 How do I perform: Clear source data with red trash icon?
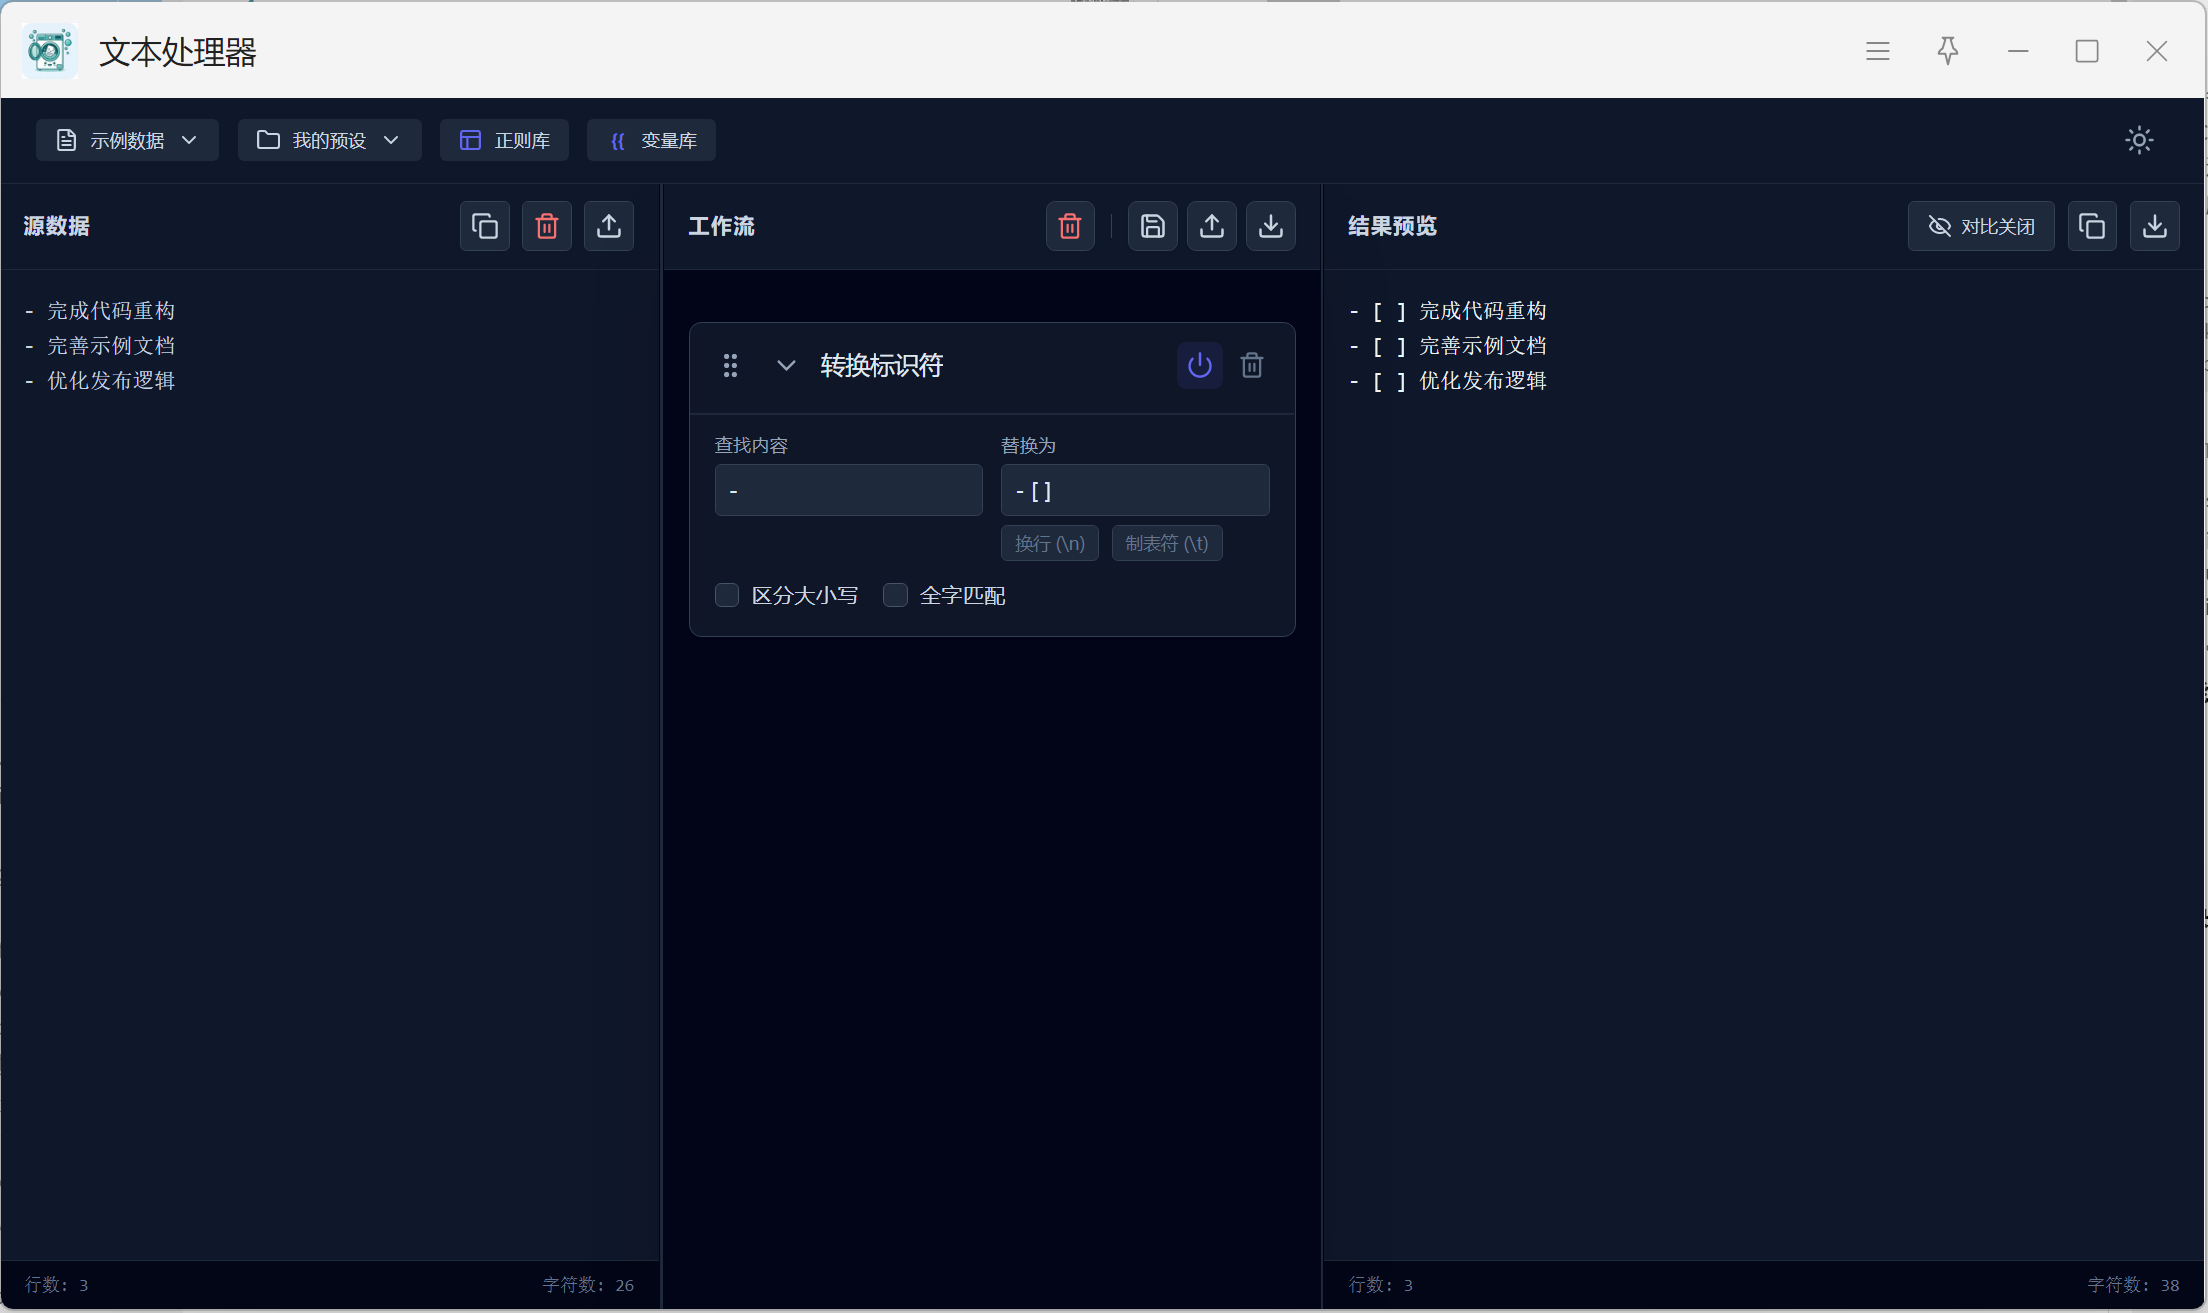pyautogui.click(x=547, y=226)
